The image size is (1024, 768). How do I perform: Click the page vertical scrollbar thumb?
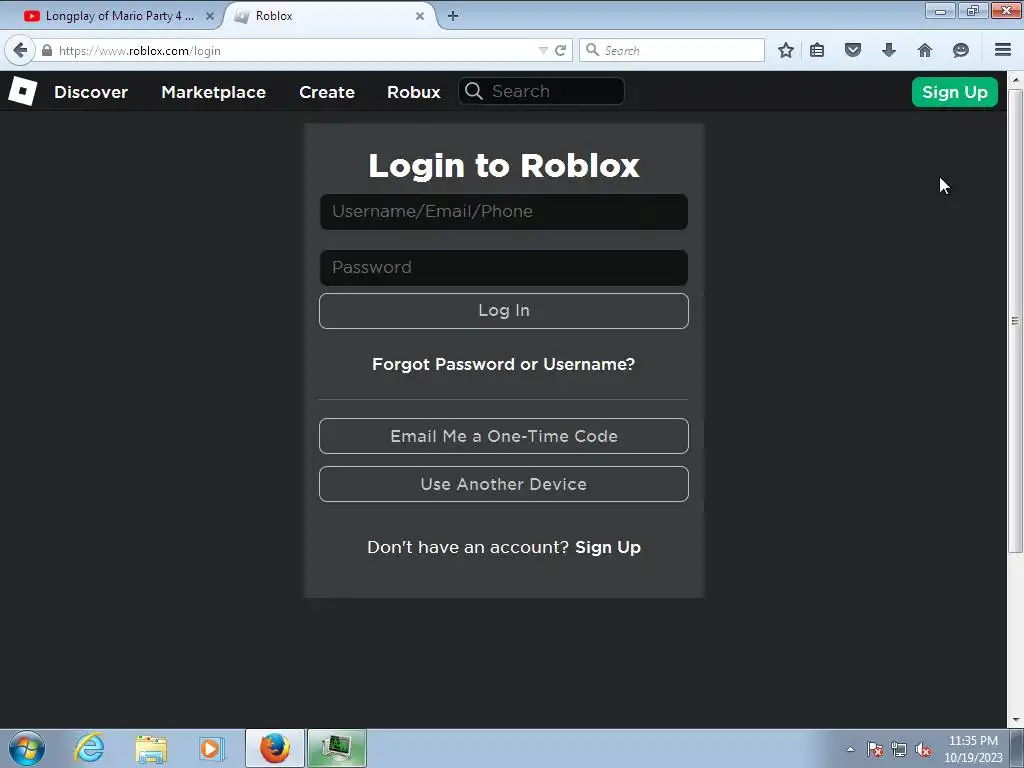(1015, 321)
